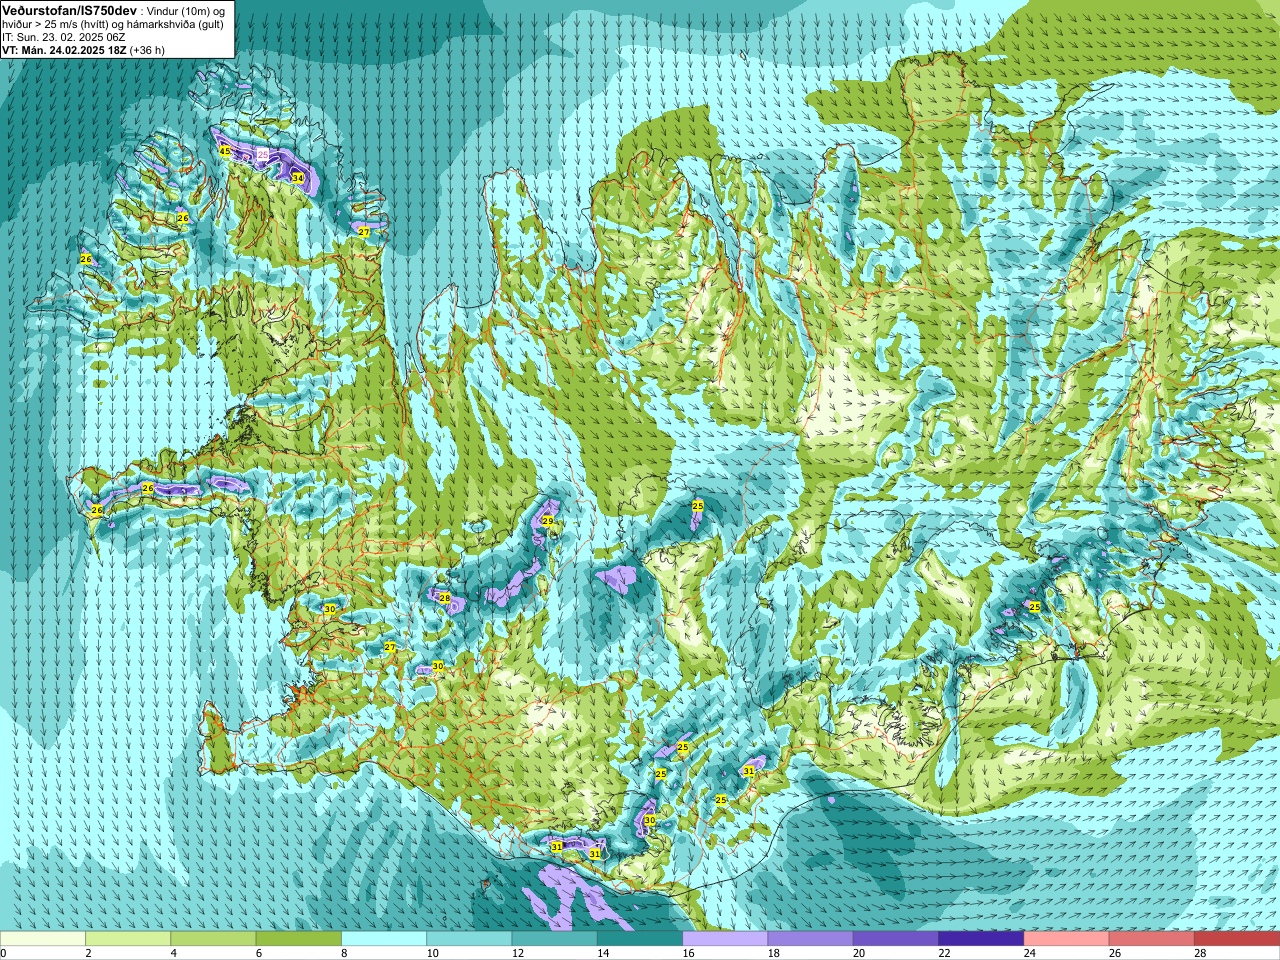Click the 0–2 m/s pale yellow legend swatch
The height and width of the screenshot is (960, 1280).
pyautogui.click(x=43, y=939)
